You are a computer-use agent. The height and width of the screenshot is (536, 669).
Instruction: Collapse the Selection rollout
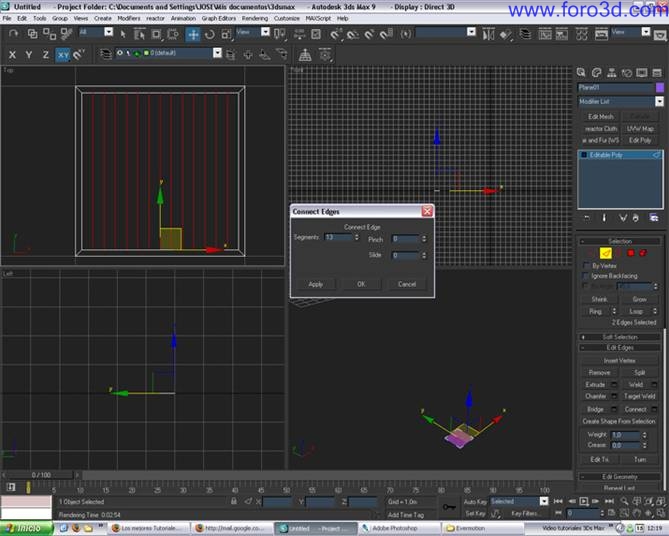click(620, 242)
